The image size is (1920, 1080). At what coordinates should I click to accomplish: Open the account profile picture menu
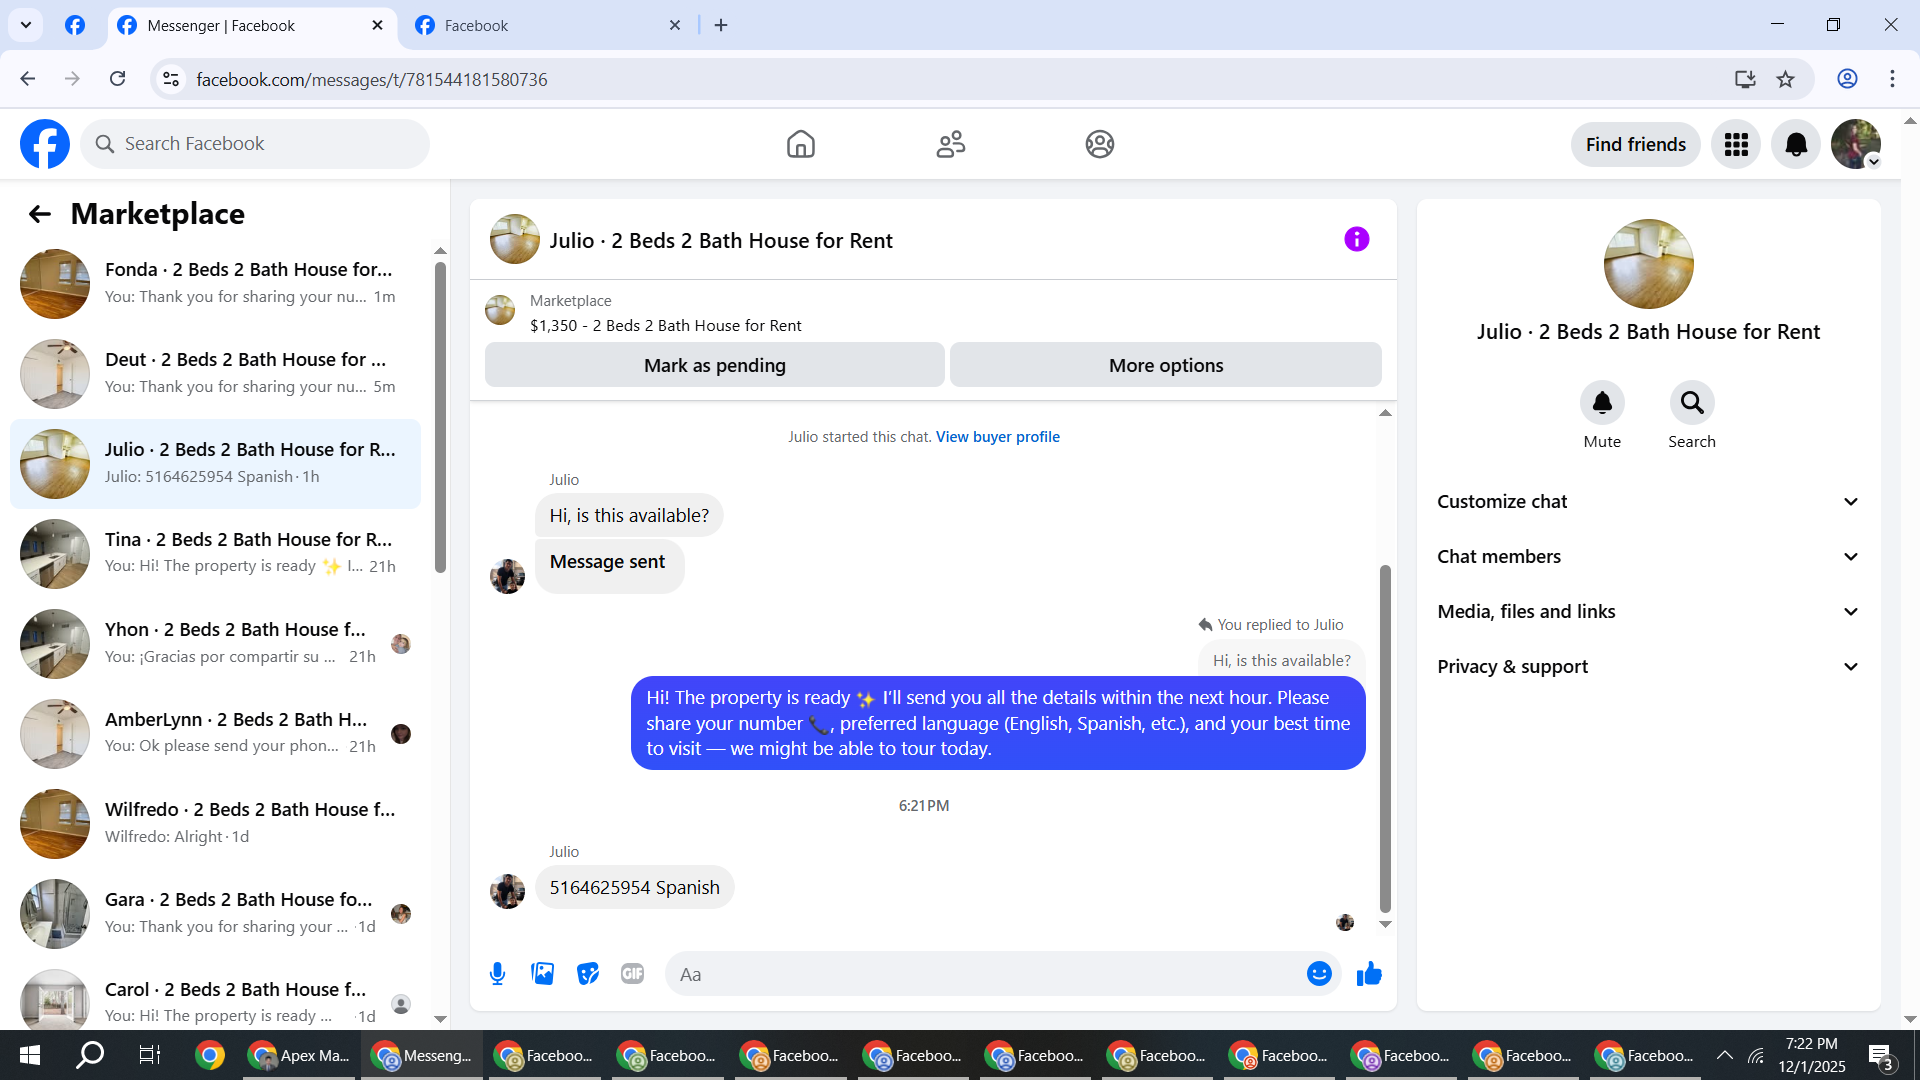pos(1856,144)
